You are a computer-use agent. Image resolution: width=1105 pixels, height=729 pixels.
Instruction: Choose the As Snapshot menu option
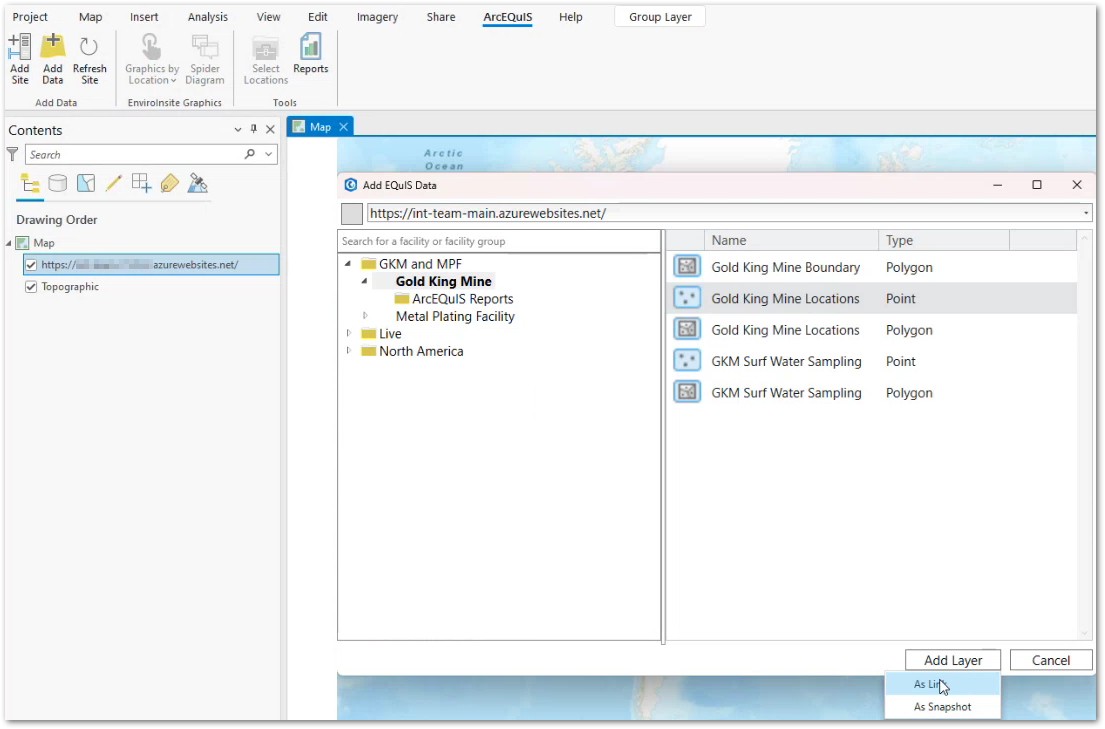[942, 707]
